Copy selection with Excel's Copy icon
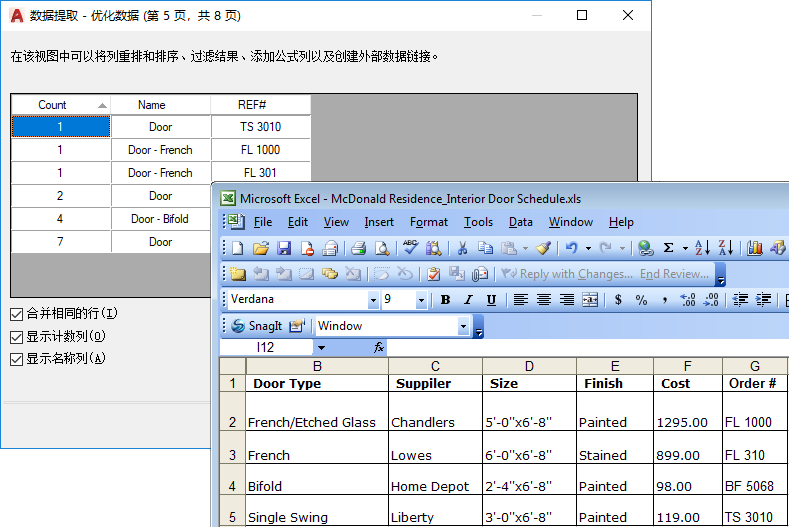 pyautogui.click(x=485, y=248)
